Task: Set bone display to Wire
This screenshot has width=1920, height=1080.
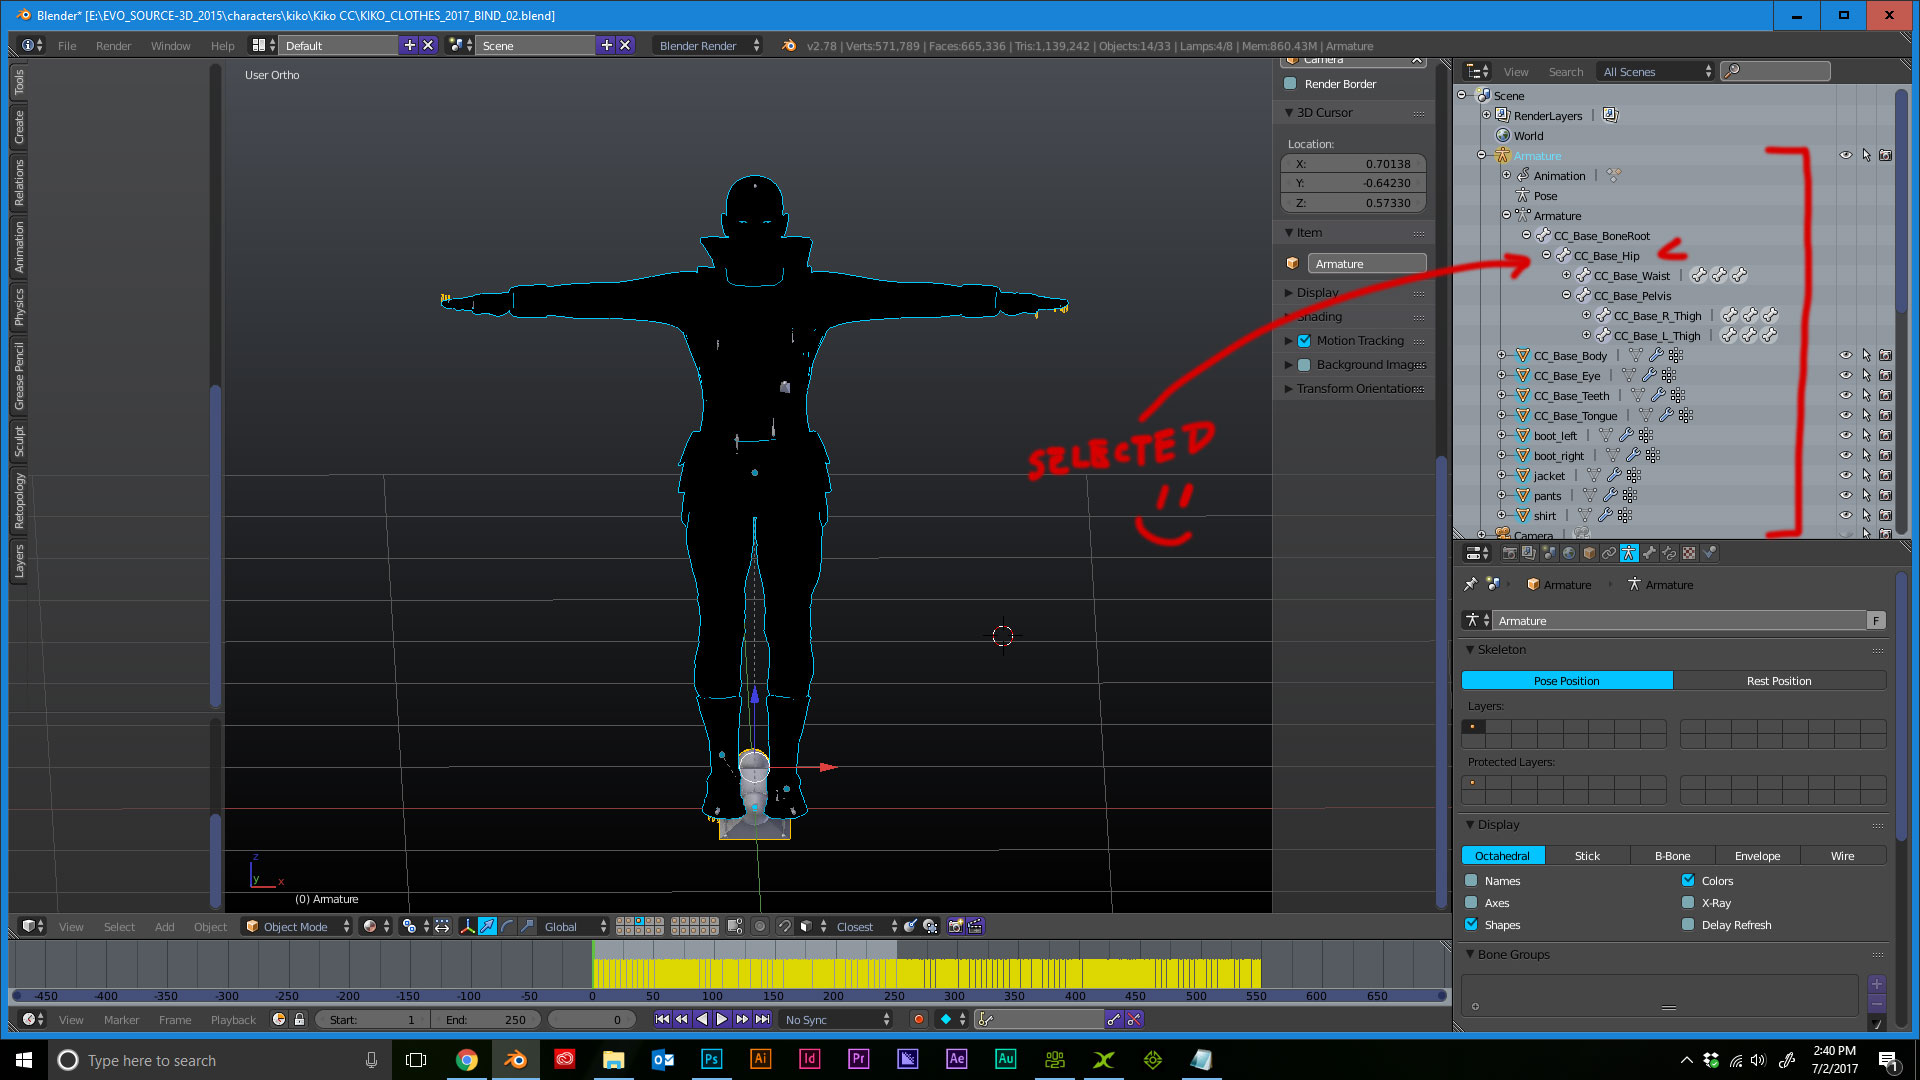Action: coord(1842,856)
